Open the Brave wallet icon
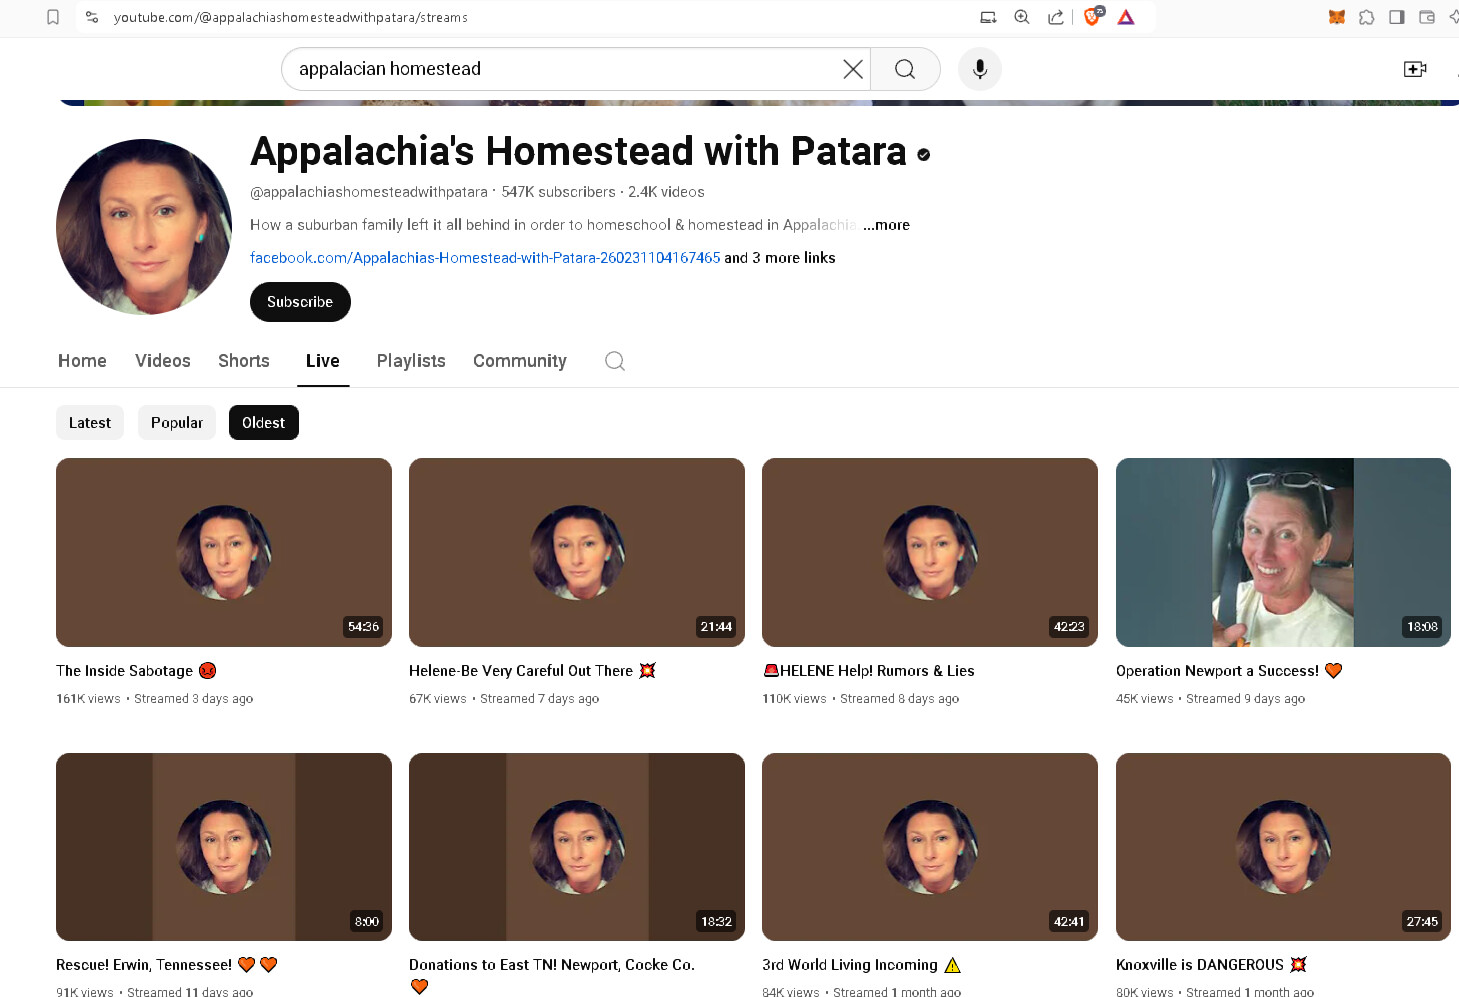The image size is (1459, 997). tap(1427, 17)
